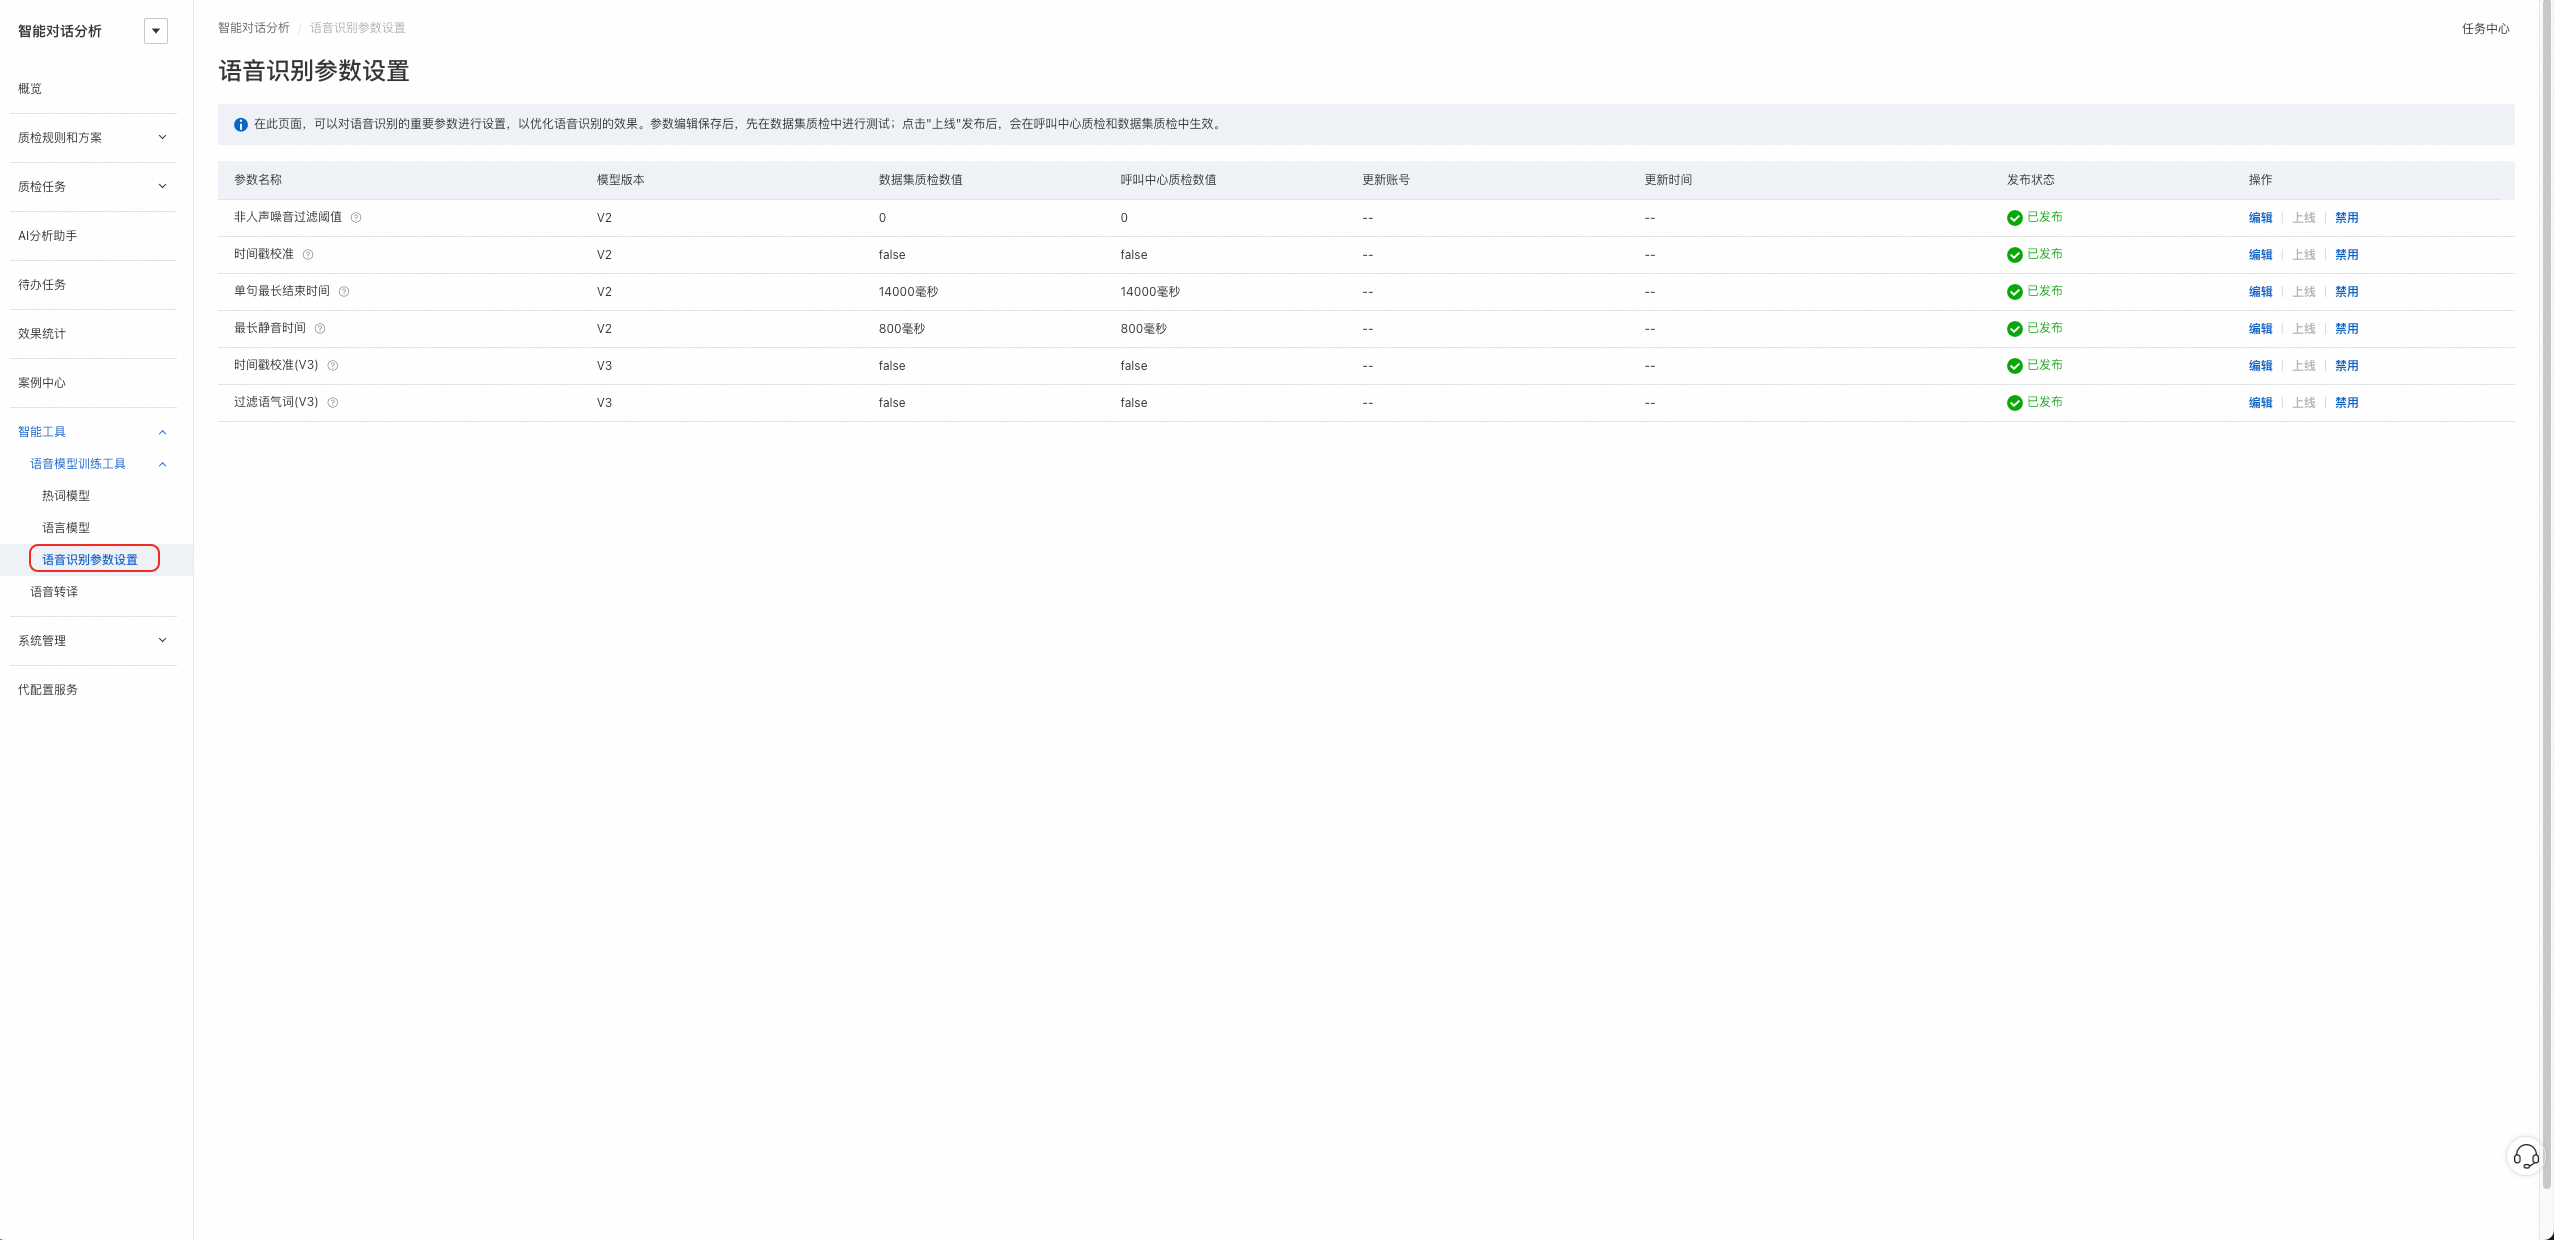Click question mark icon next to 单句最长结束时间
The height and width of the screenshot is (1240, 2554).
tap(344, 292)
